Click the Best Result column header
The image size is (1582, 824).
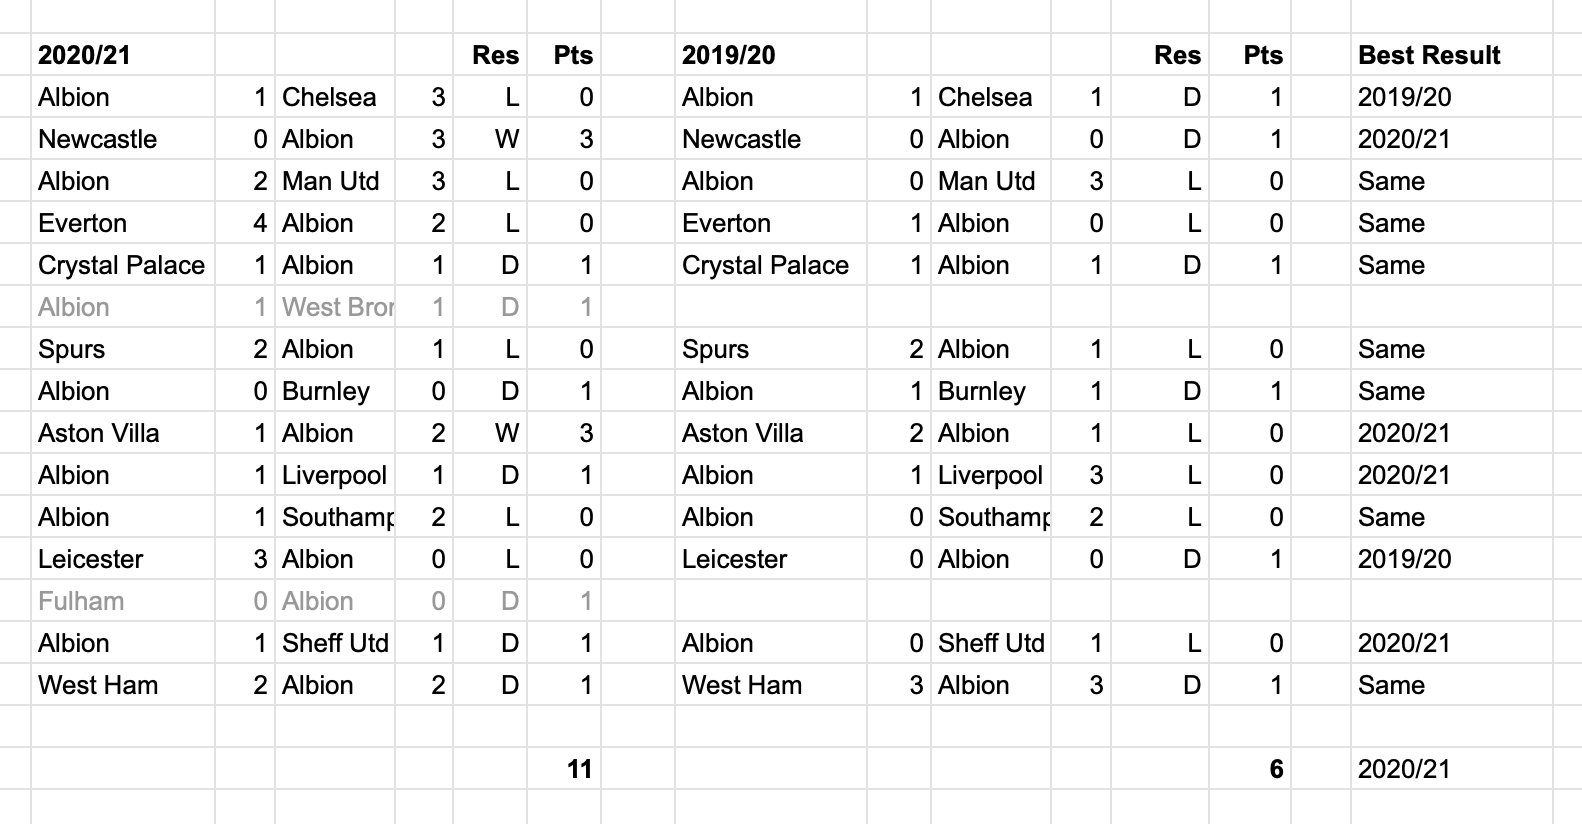click(x=1451, y=55)
